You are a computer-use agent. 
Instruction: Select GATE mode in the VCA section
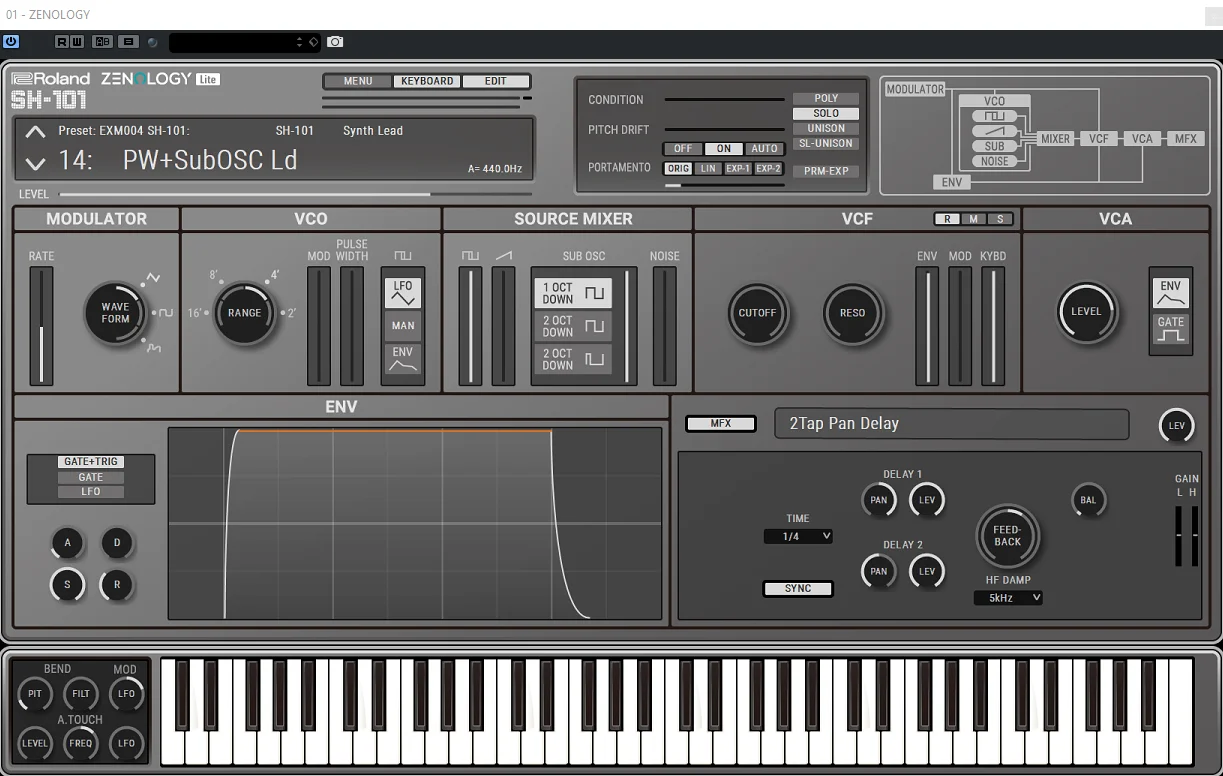click(1171, 329)
